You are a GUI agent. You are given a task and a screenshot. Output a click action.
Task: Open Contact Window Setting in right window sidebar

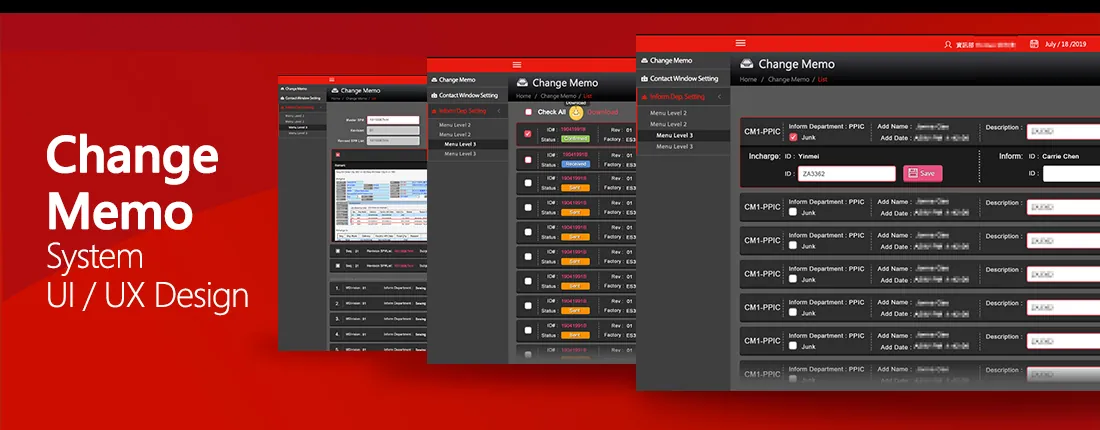679,79
